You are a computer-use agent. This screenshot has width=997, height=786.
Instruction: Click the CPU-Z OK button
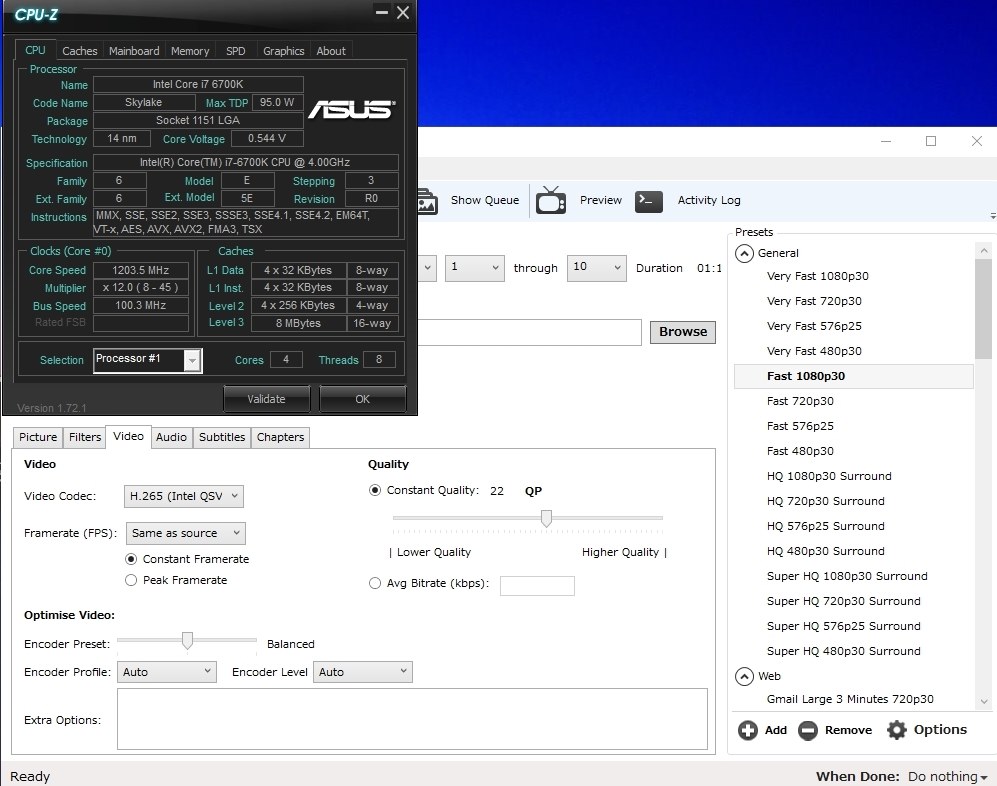(x=362, y=399)
